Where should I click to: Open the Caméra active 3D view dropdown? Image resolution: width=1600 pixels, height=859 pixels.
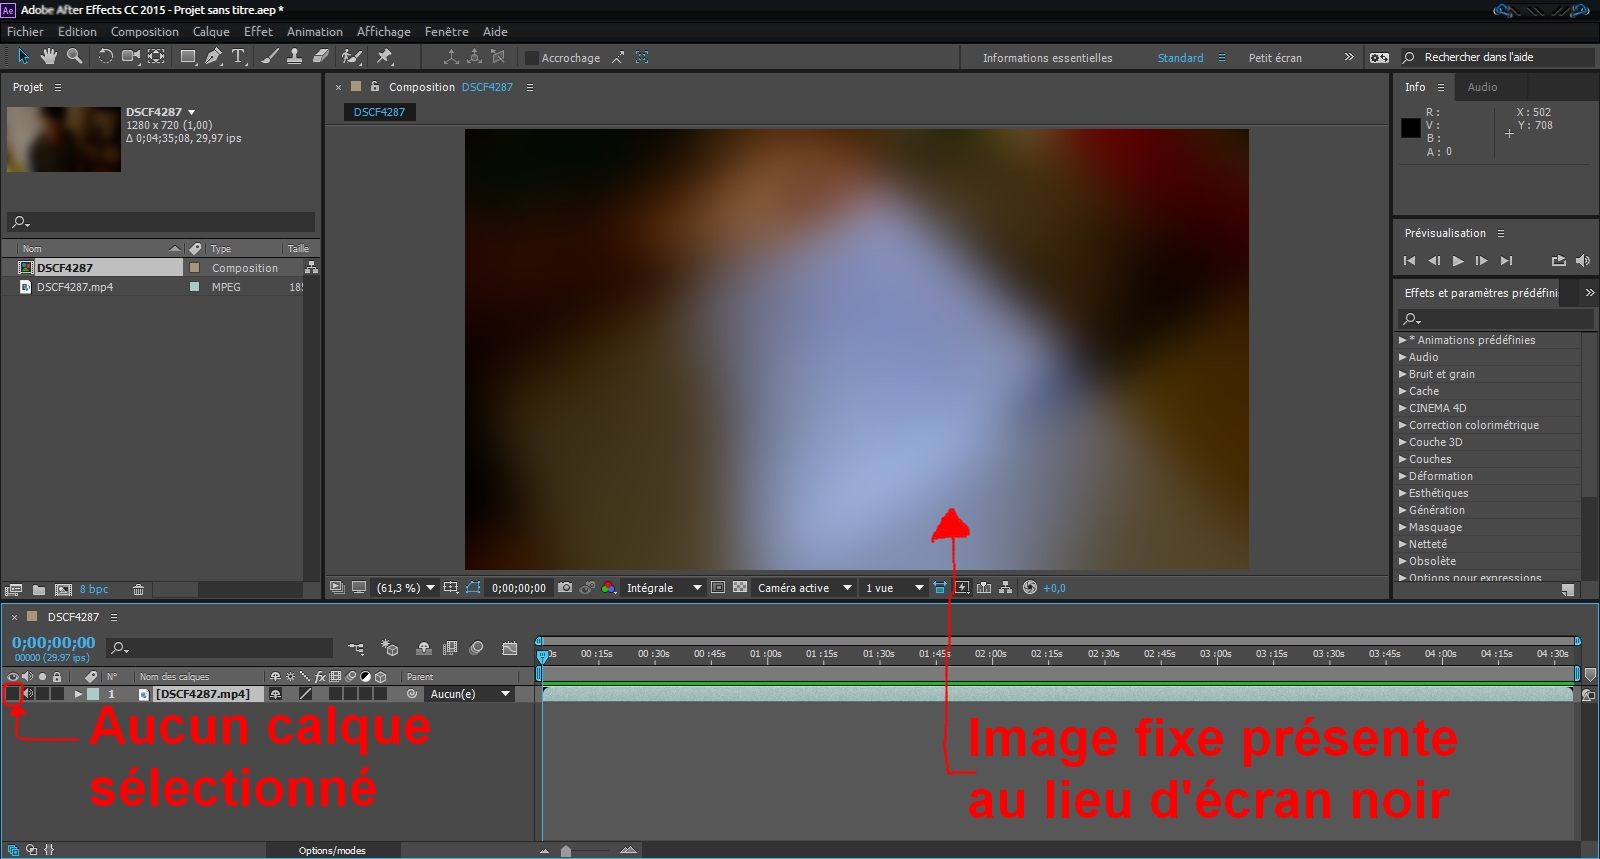(804, 588)
